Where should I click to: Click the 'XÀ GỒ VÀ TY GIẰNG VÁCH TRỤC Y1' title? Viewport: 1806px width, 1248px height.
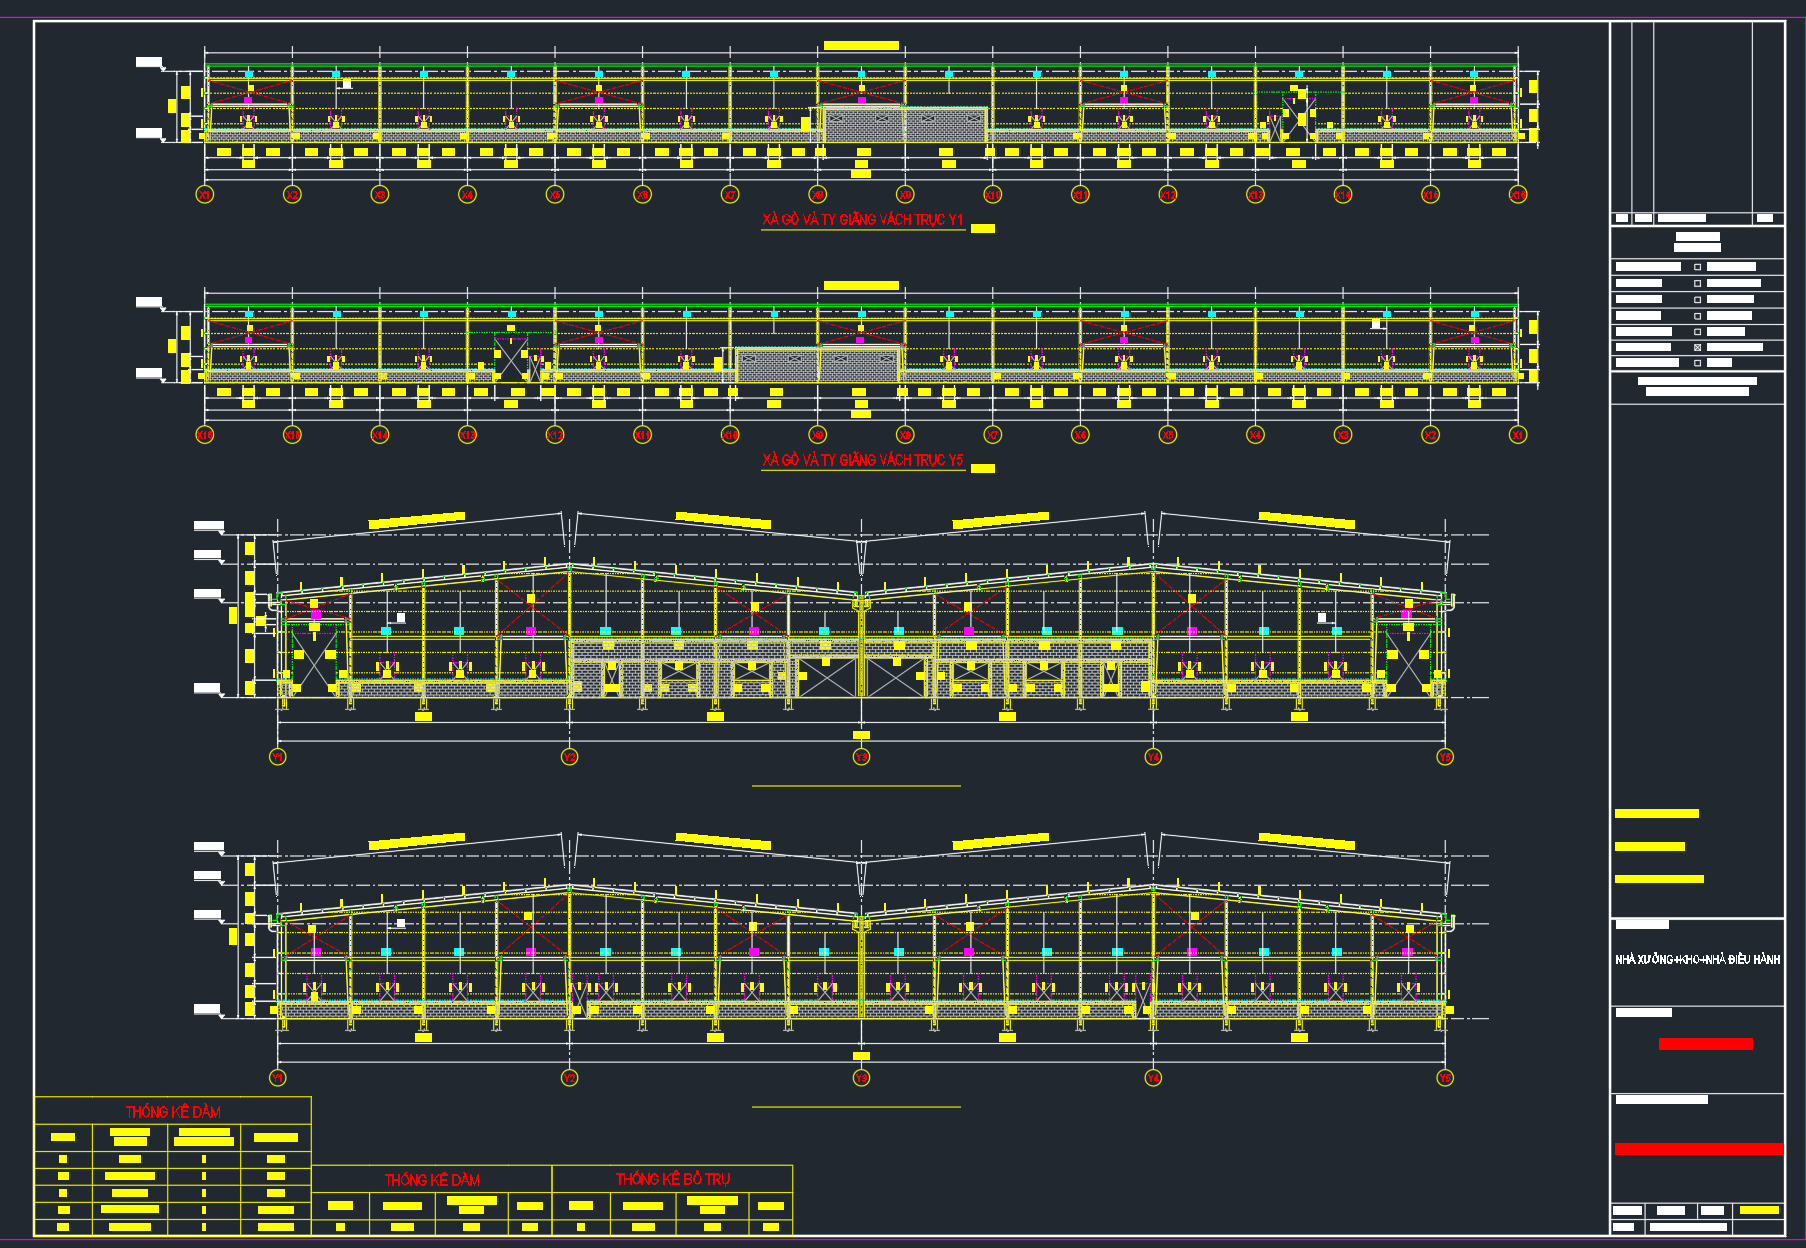pos(862,220)
